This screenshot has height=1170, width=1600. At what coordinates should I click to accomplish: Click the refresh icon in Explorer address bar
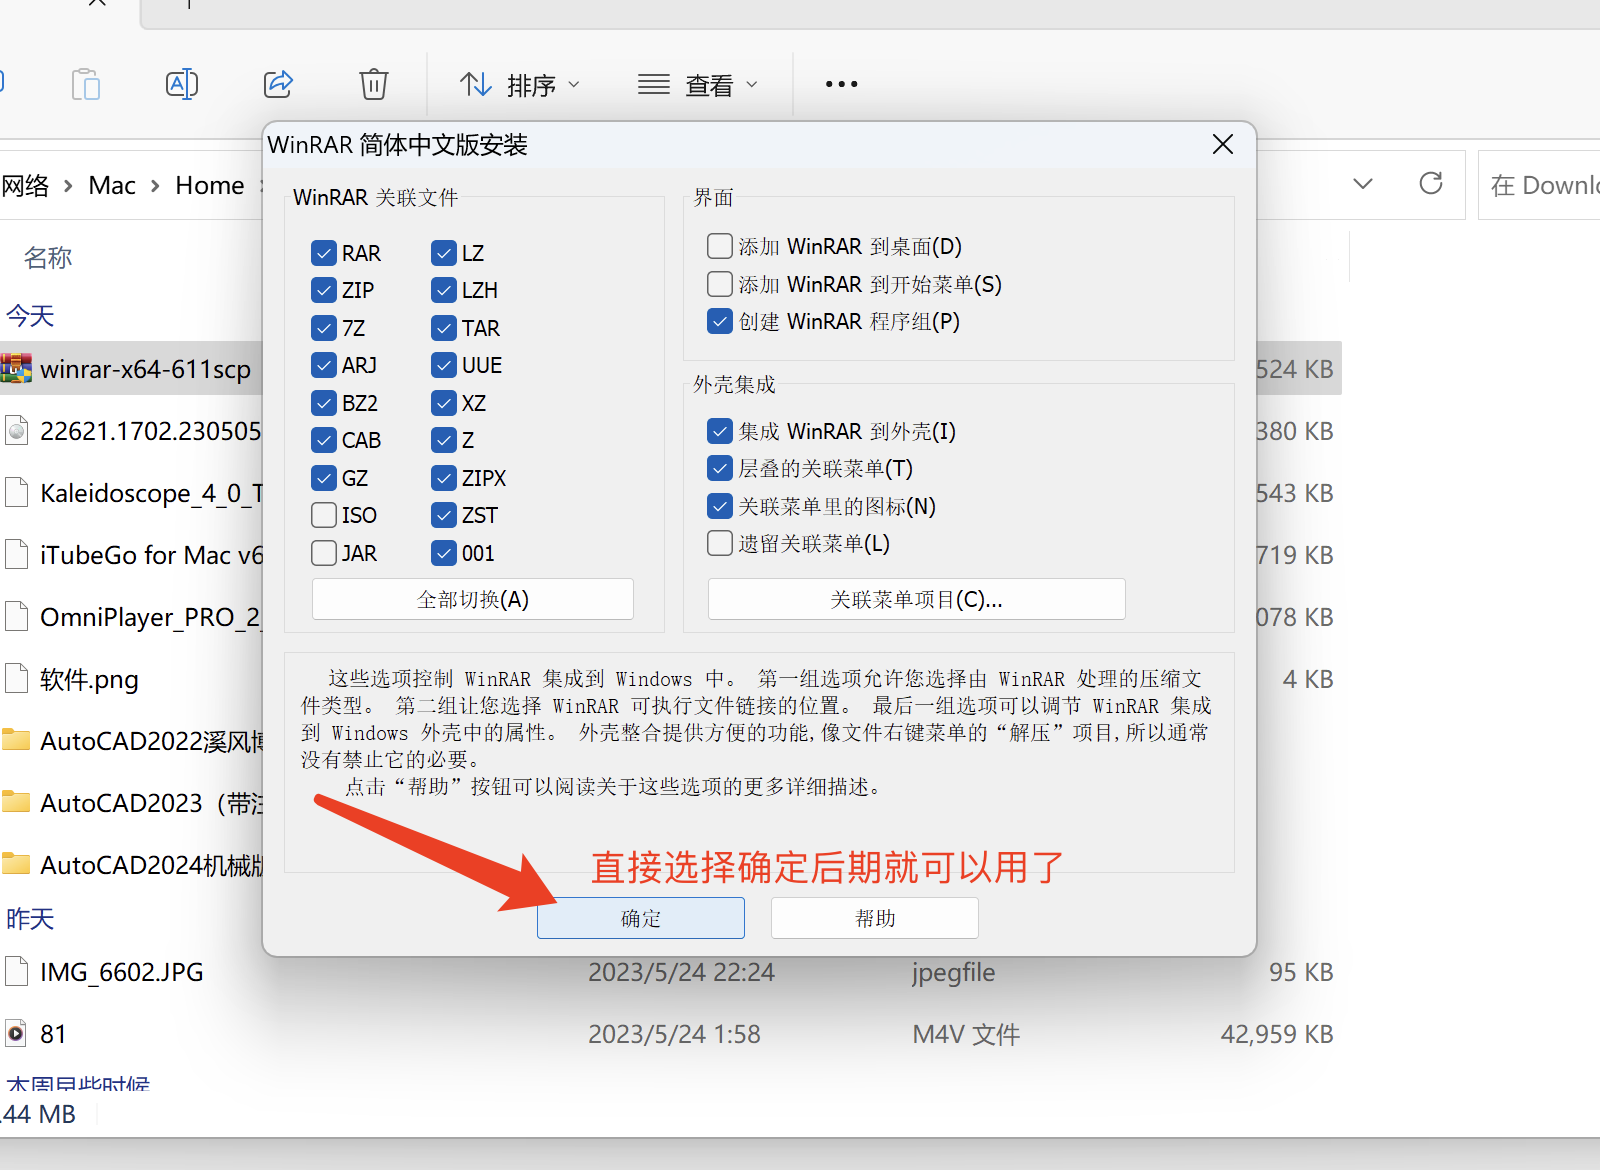point(1431,183)
